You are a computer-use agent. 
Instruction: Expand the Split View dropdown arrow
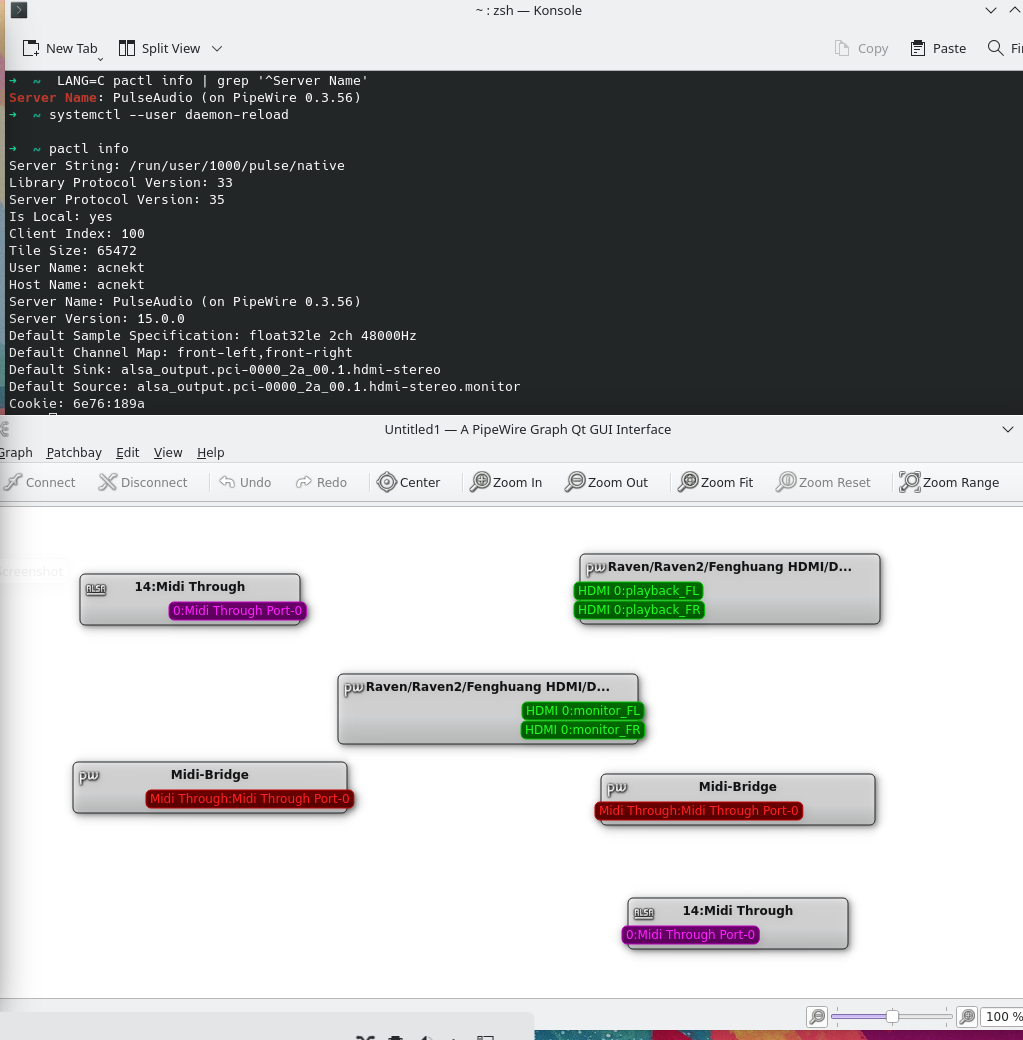click(x=217, y=48)
